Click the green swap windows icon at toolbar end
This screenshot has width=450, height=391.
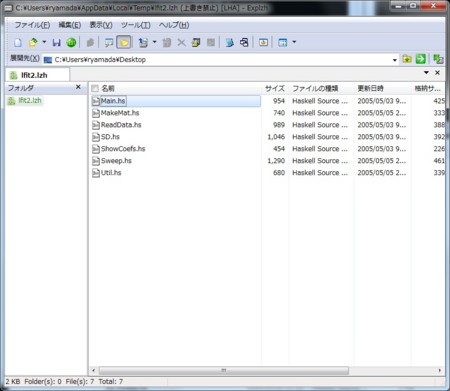[438, 59]
